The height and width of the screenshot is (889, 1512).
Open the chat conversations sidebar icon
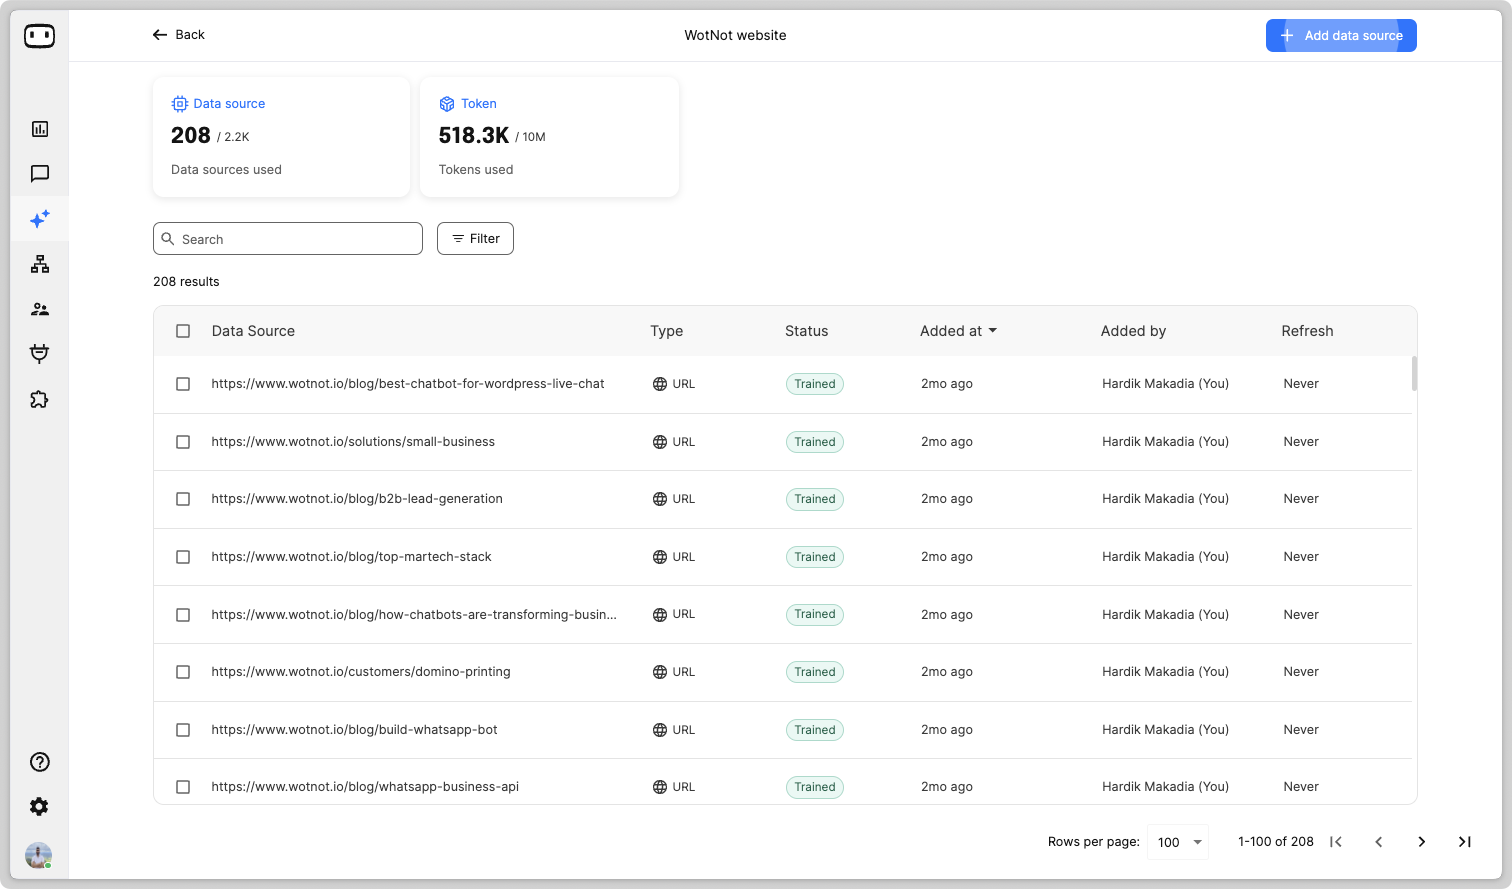(40, 174)
